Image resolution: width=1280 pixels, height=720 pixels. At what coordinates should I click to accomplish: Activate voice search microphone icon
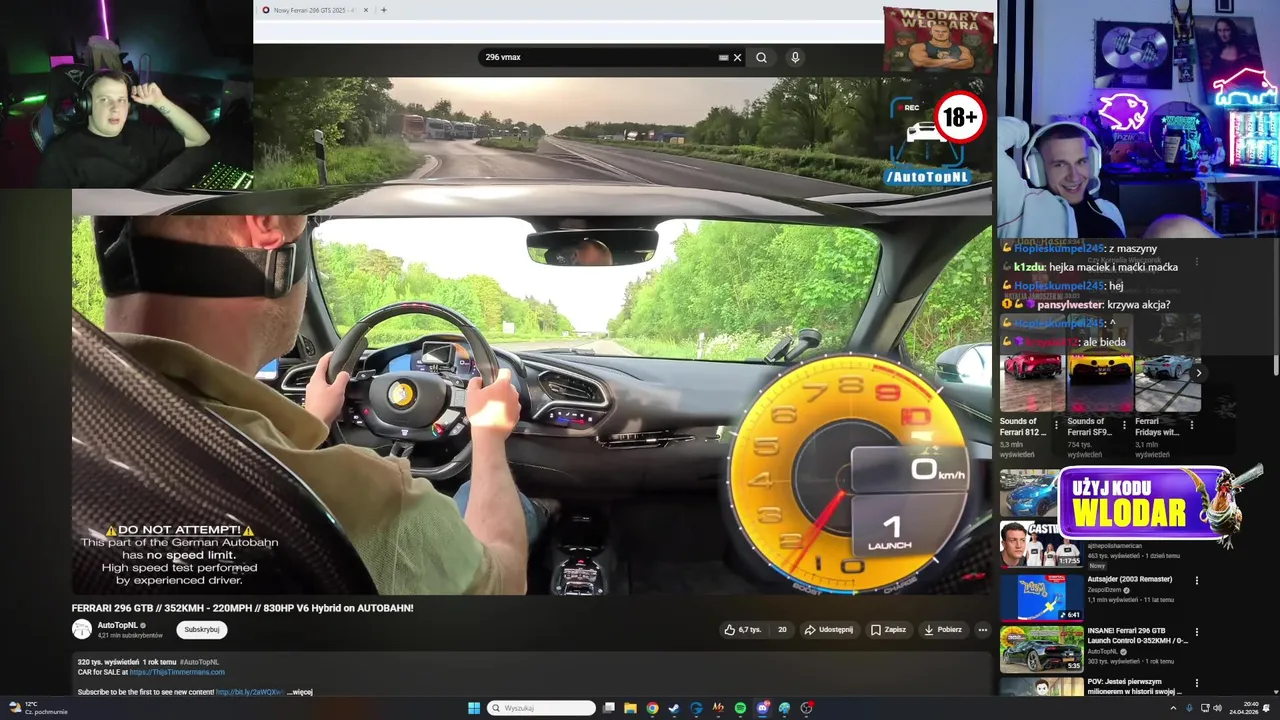795,57
